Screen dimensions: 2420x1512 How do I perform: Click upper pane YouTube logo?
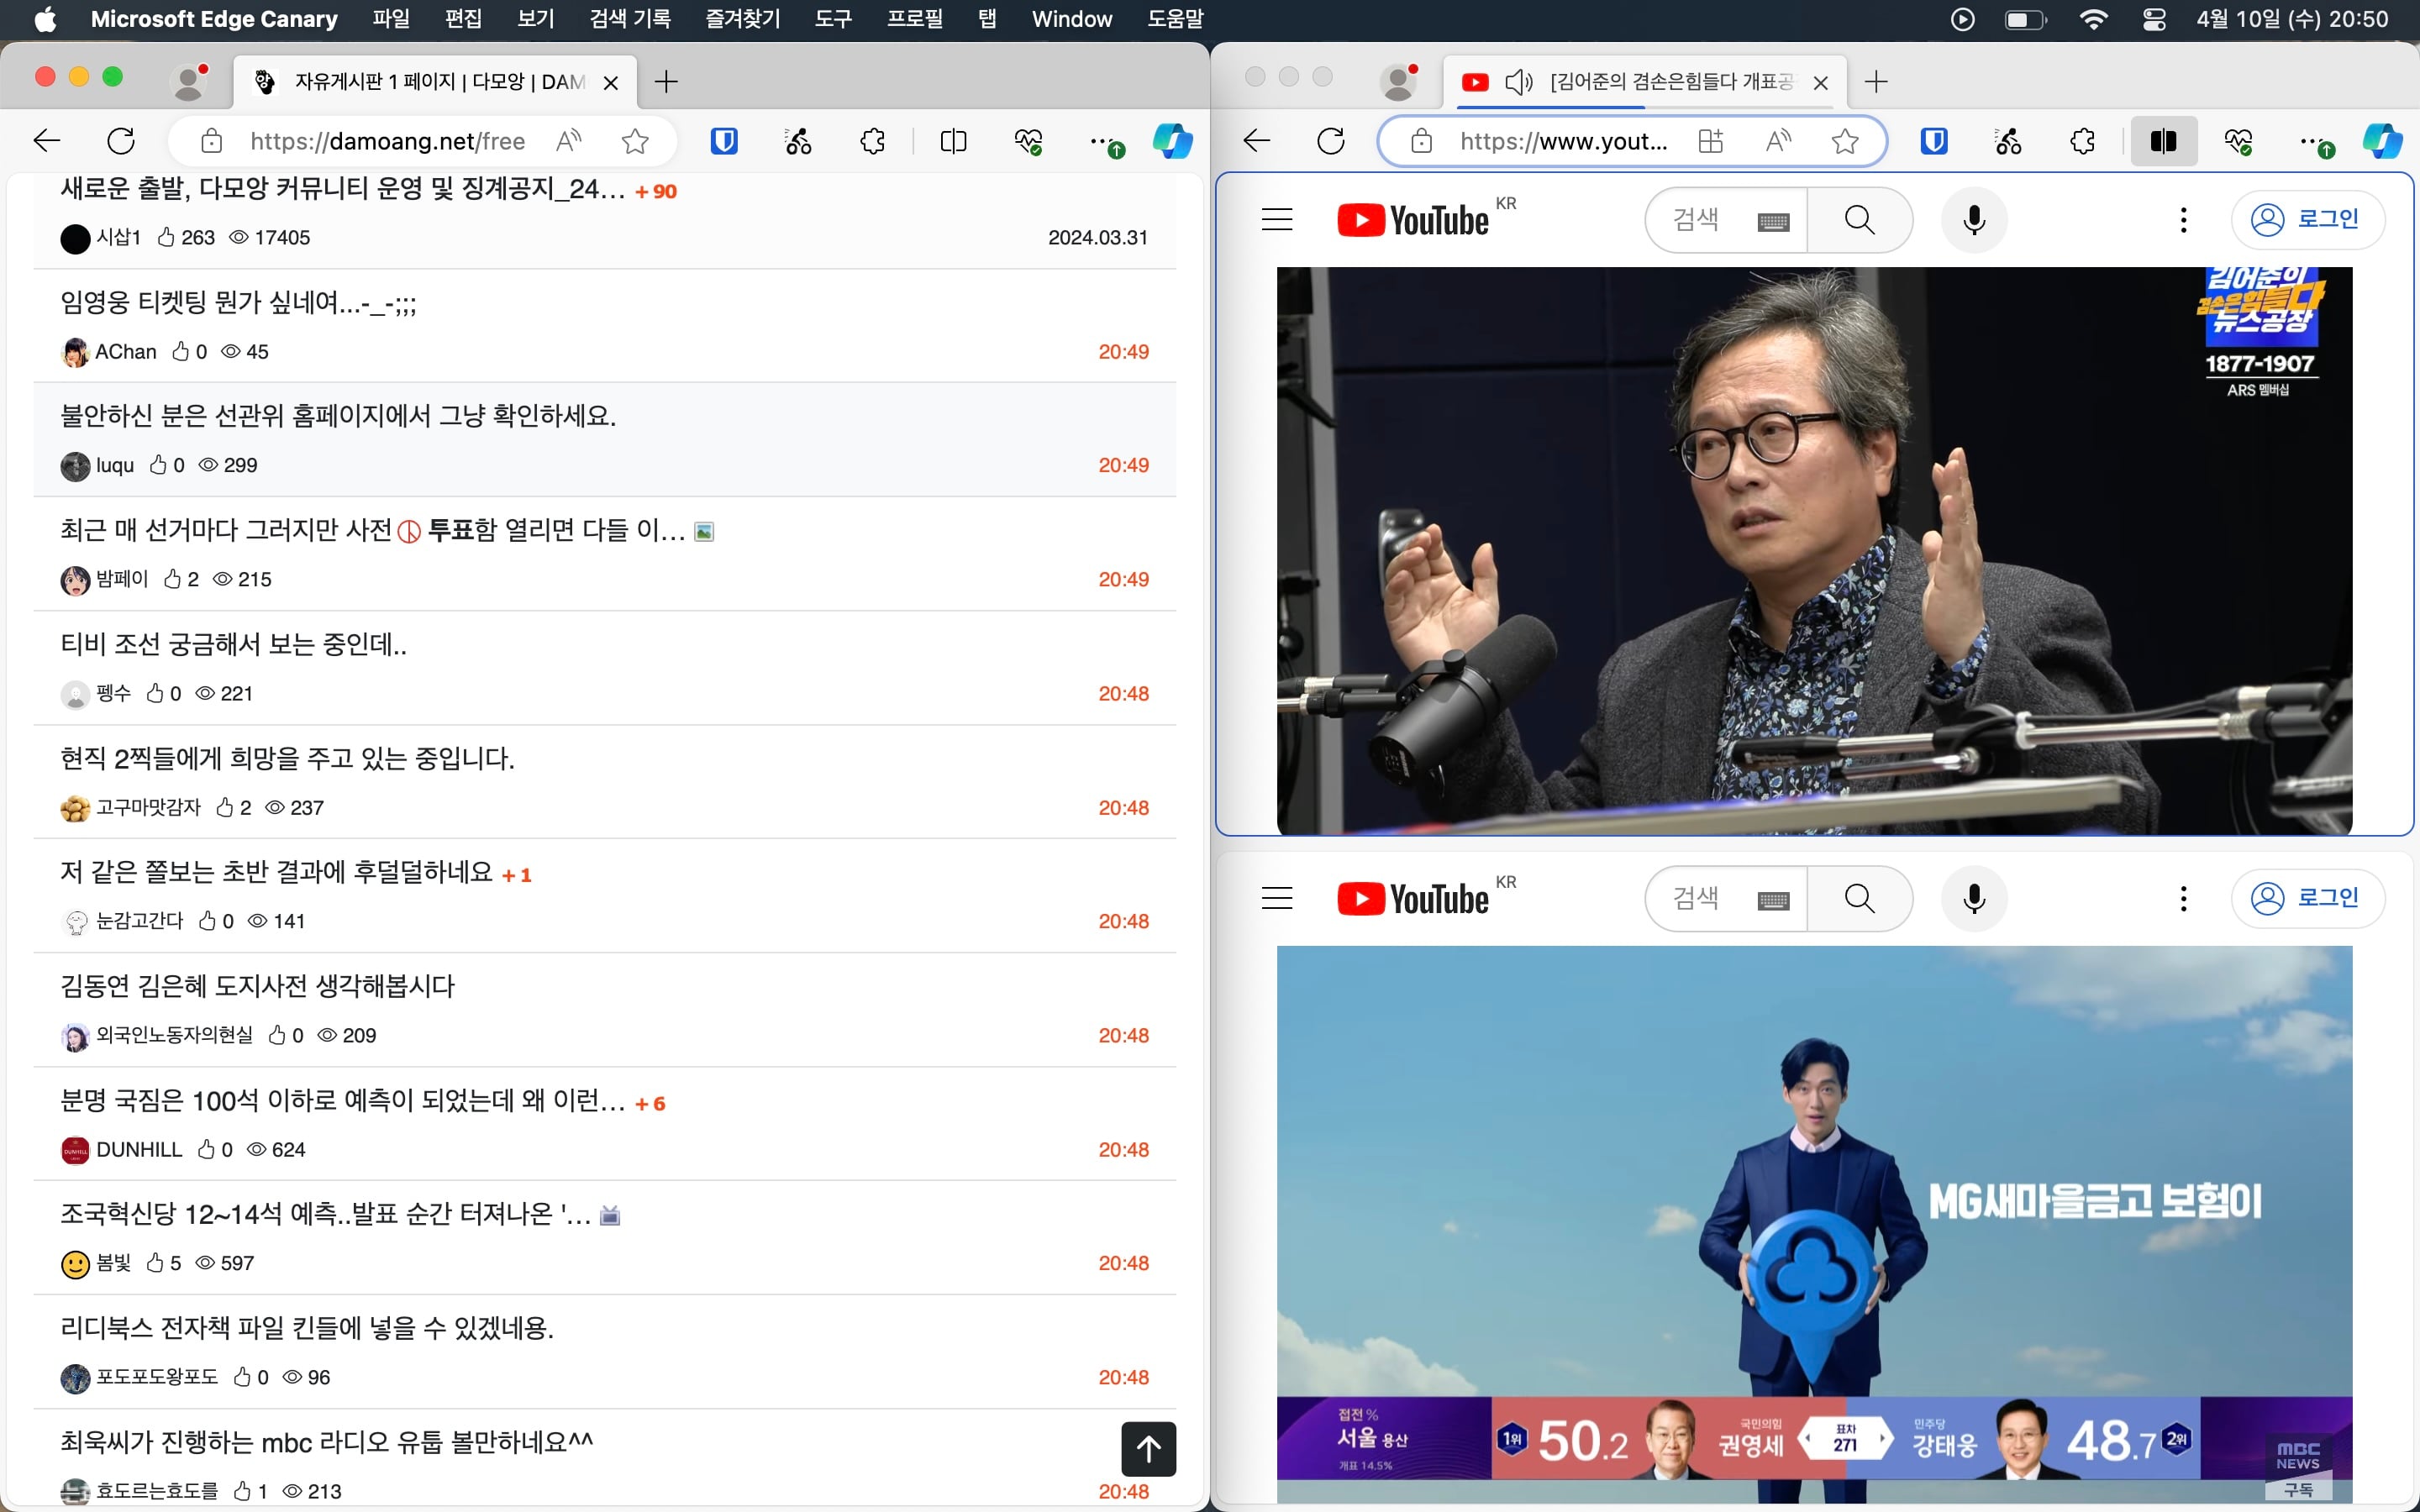click(1413, 220)
